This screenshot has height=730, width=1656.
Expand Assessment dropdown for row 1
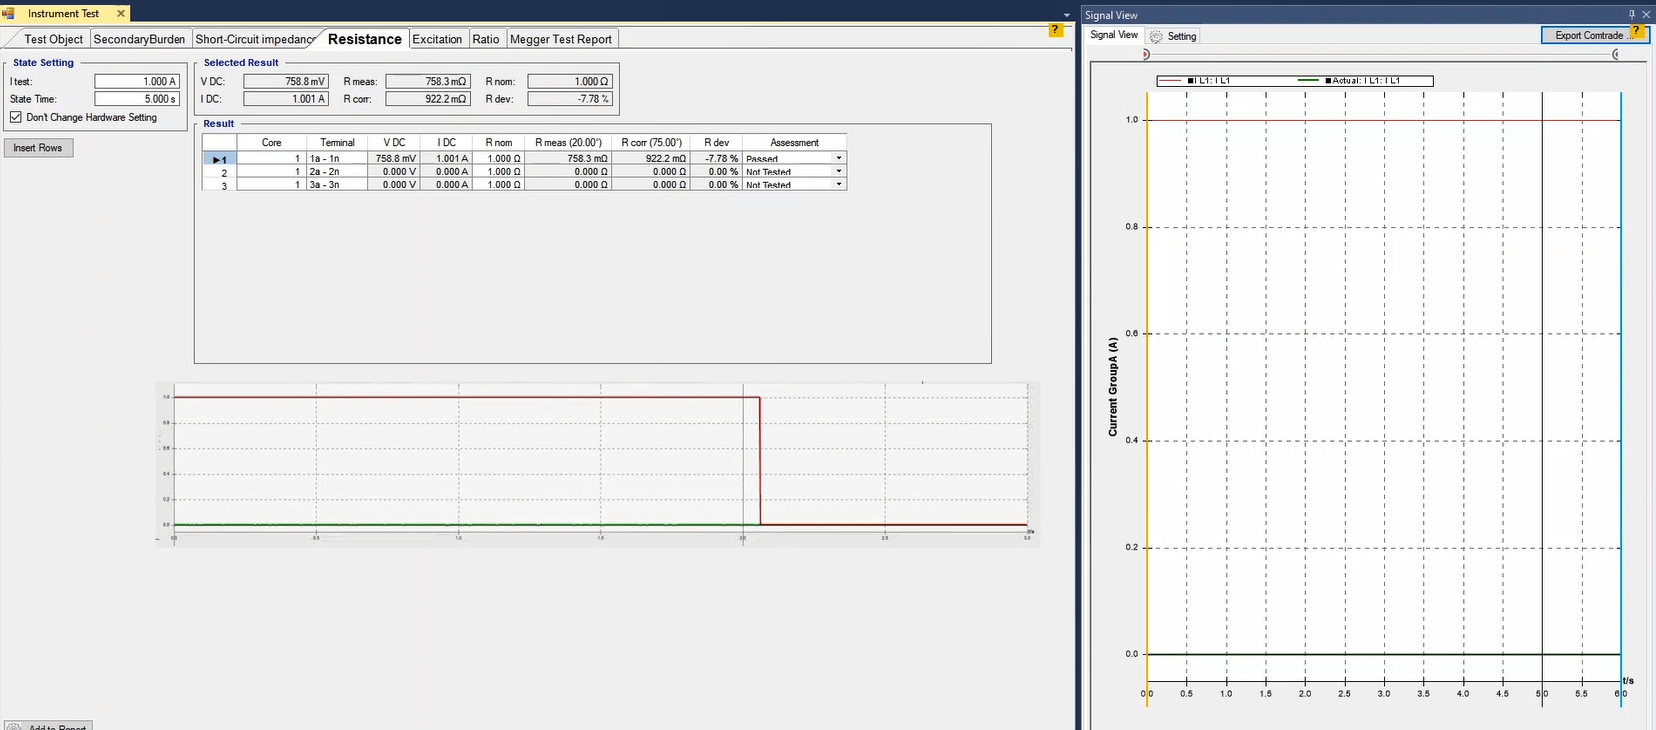click(838, 158)
